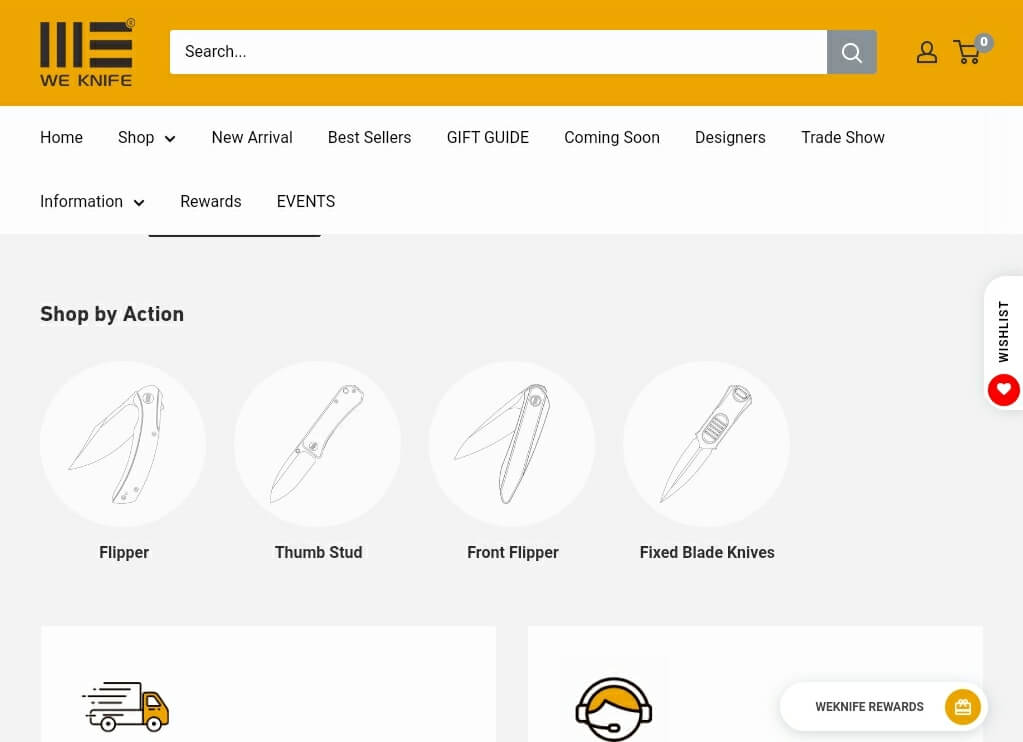Image resolution: width=1023 pixels, height=742 pixels.
Task: Click the customer support headset icon
Action: [613, 708]
